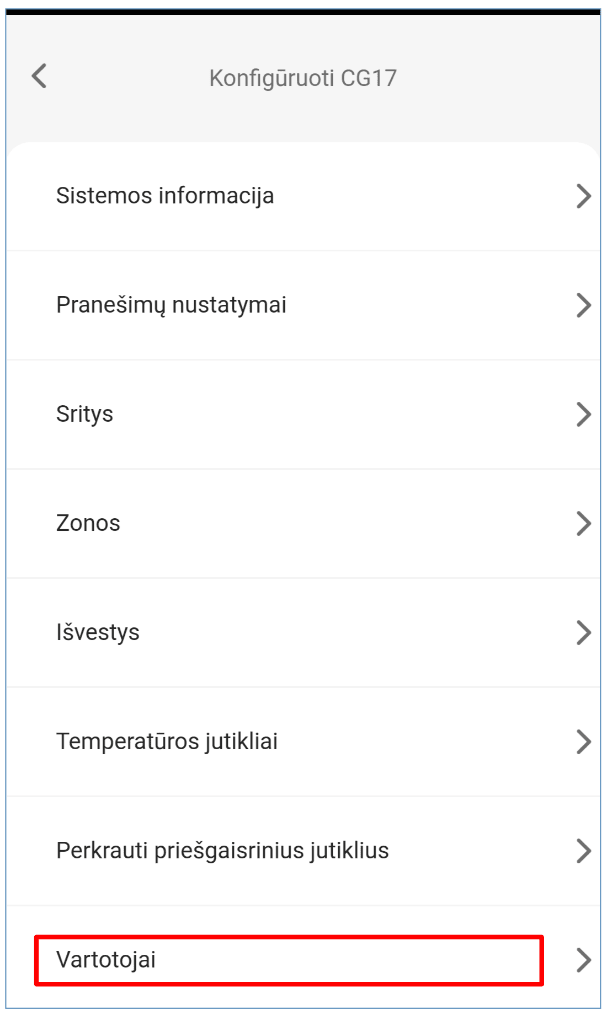607x1016 pixels.
Task: Tap the chevron on the Sritys row
Action: click(584, 414)
